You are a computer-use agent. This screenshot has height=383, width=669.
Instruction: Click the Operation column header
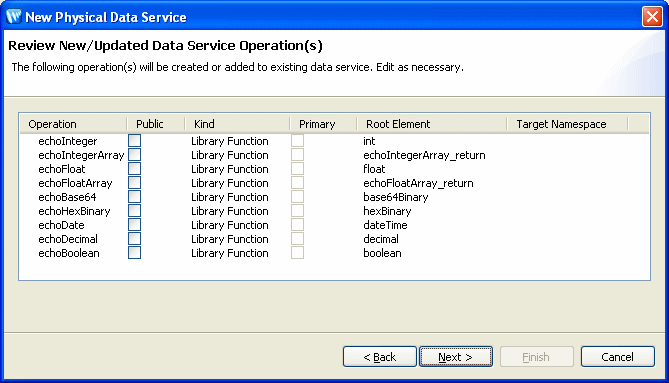(73, 124)
